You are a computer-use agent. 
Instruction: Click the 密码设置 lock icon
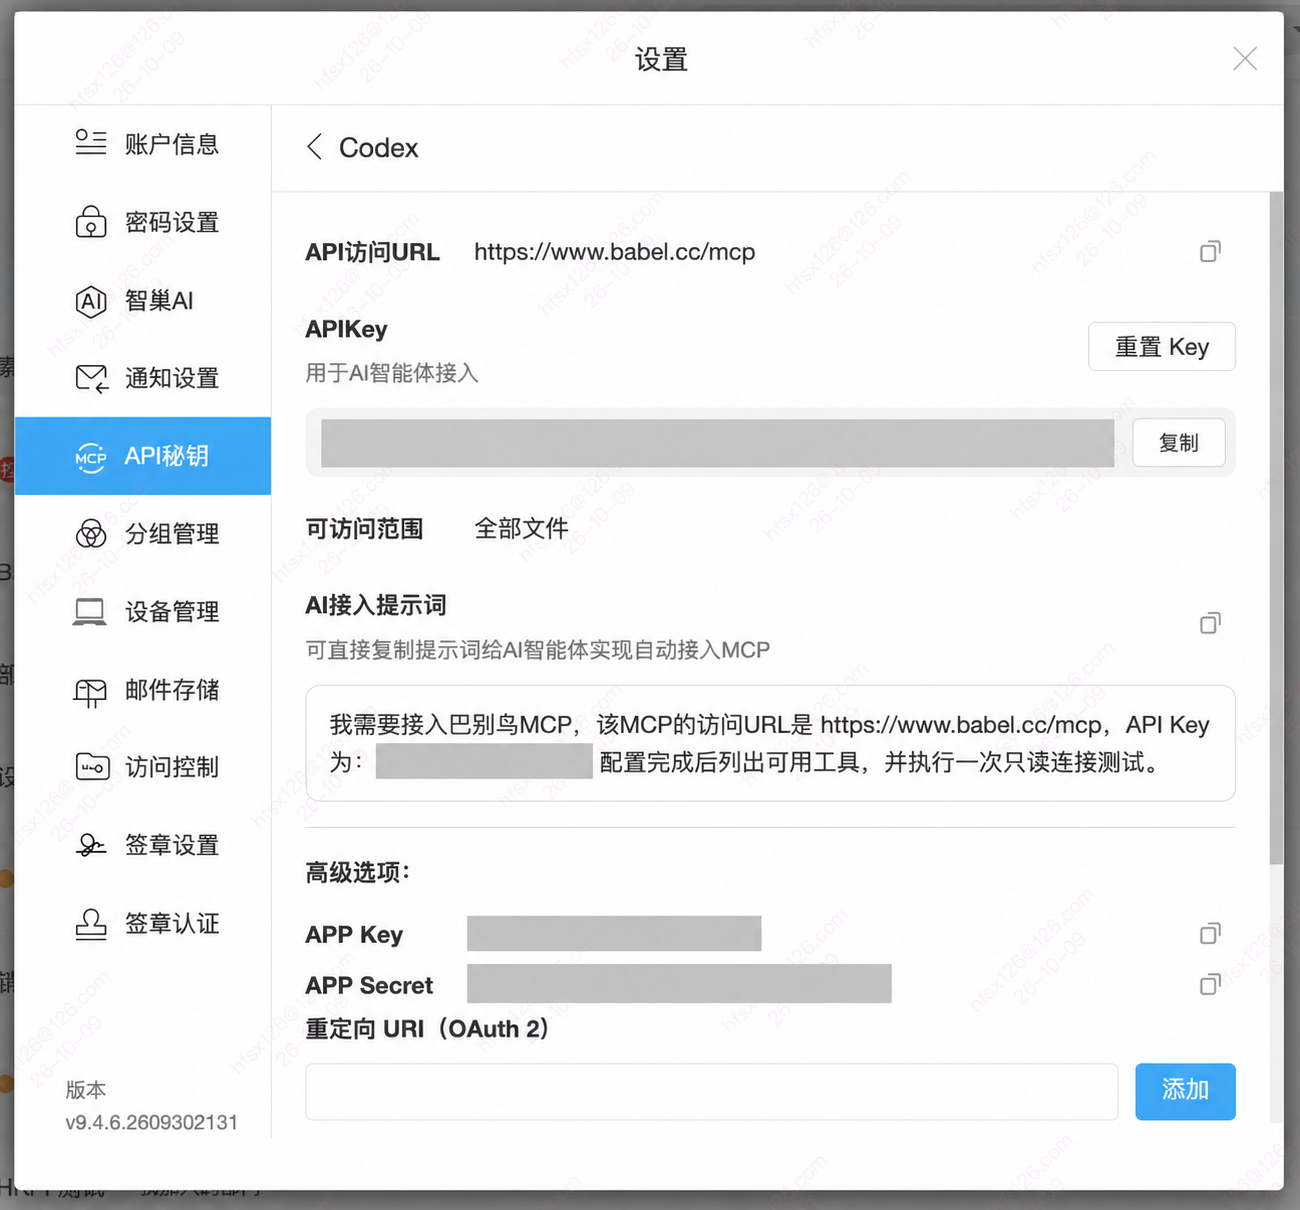(91, 221)
